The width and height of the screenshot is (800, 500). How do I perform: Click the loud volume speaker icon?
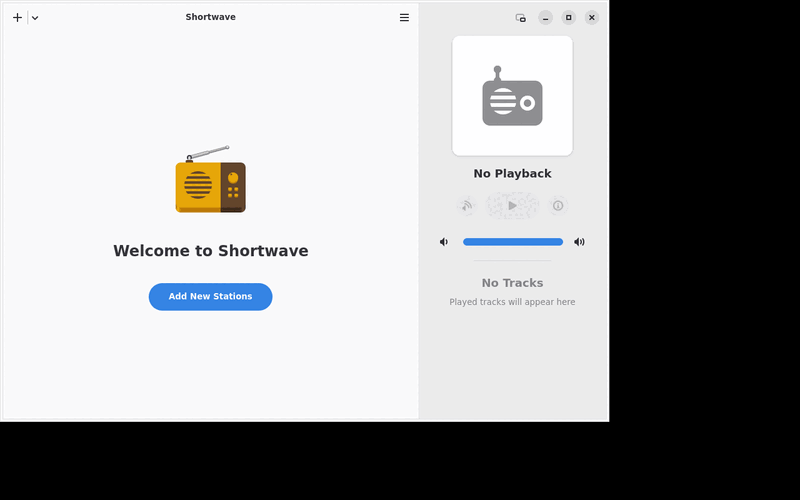(579, 242)
